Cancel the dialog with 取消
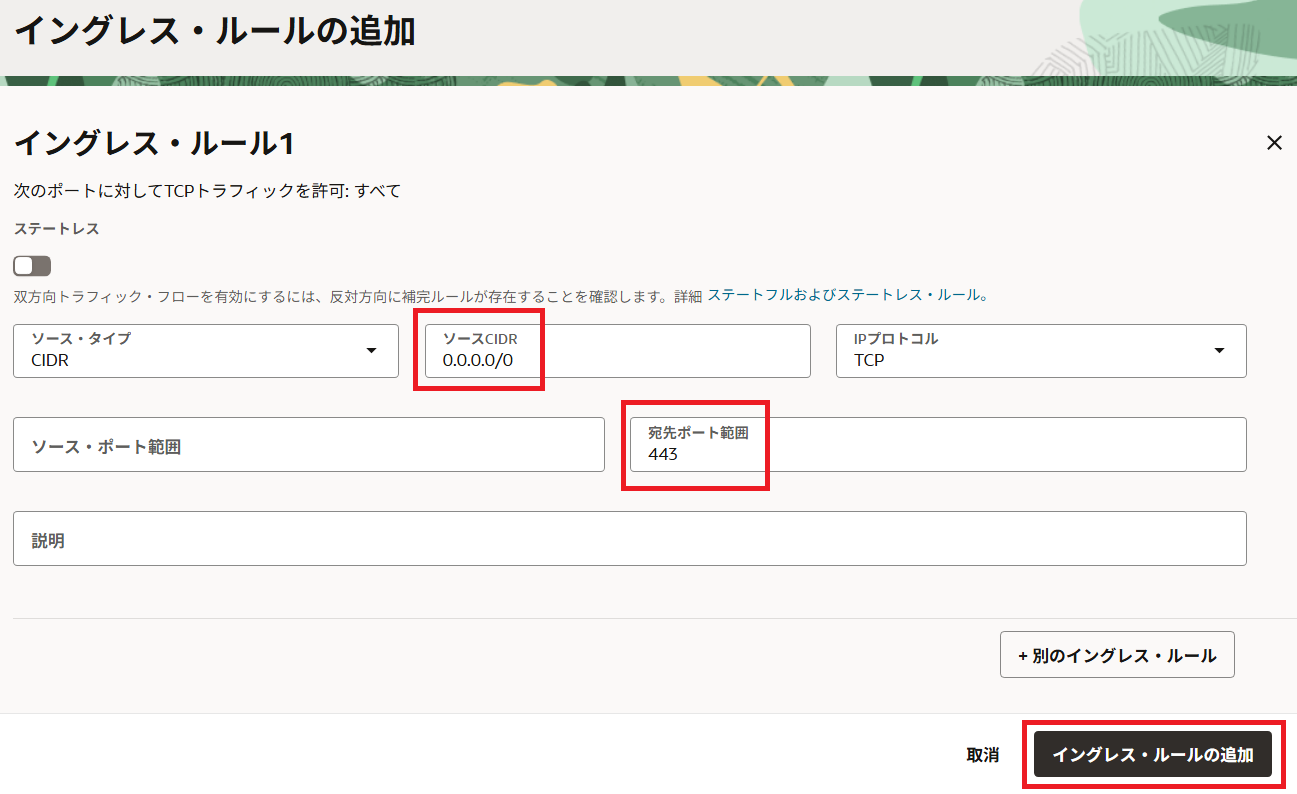1297x794 pixels. pyautogui.click(x=982, y=755)
